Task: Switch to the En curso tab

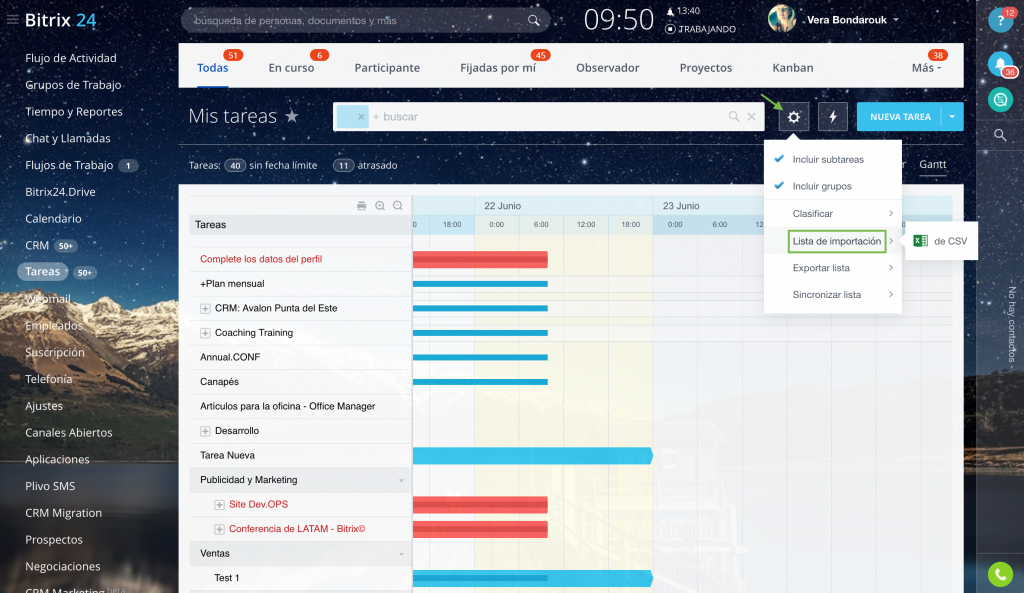Action: pyautogui.click(x=291, y=67)
